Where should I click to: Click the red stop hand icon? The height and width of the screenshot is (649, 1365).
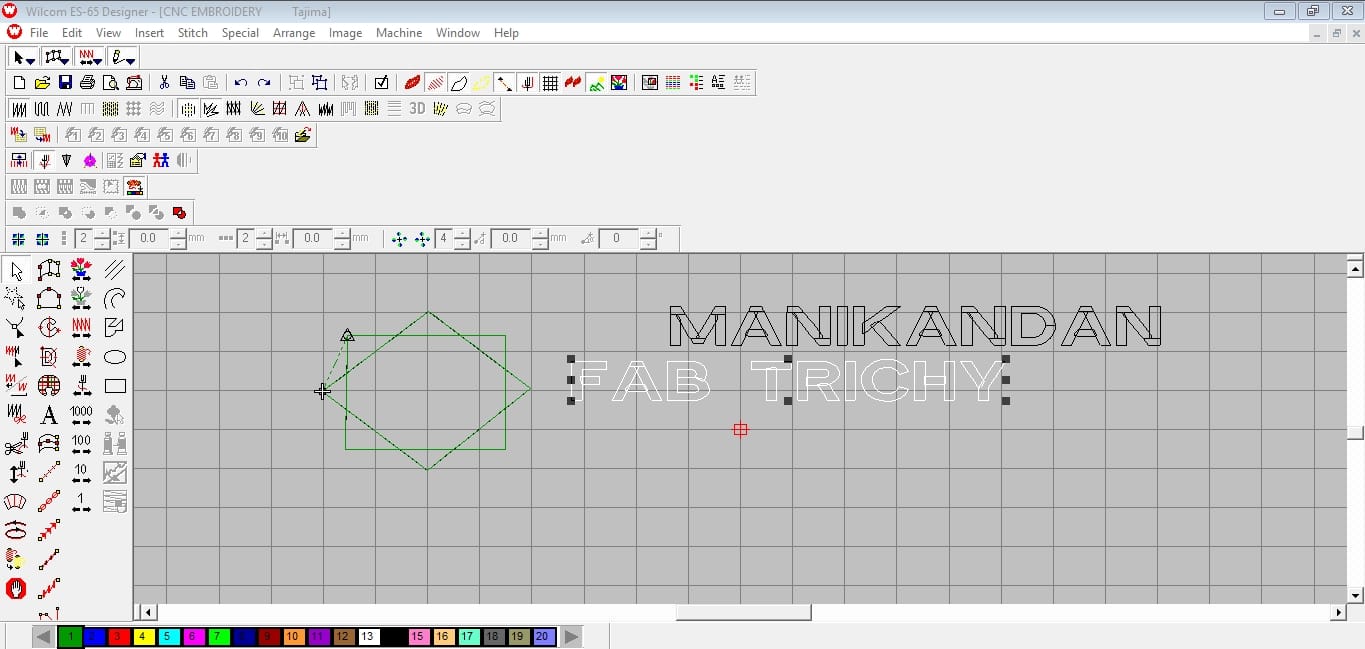pos(16,589)
